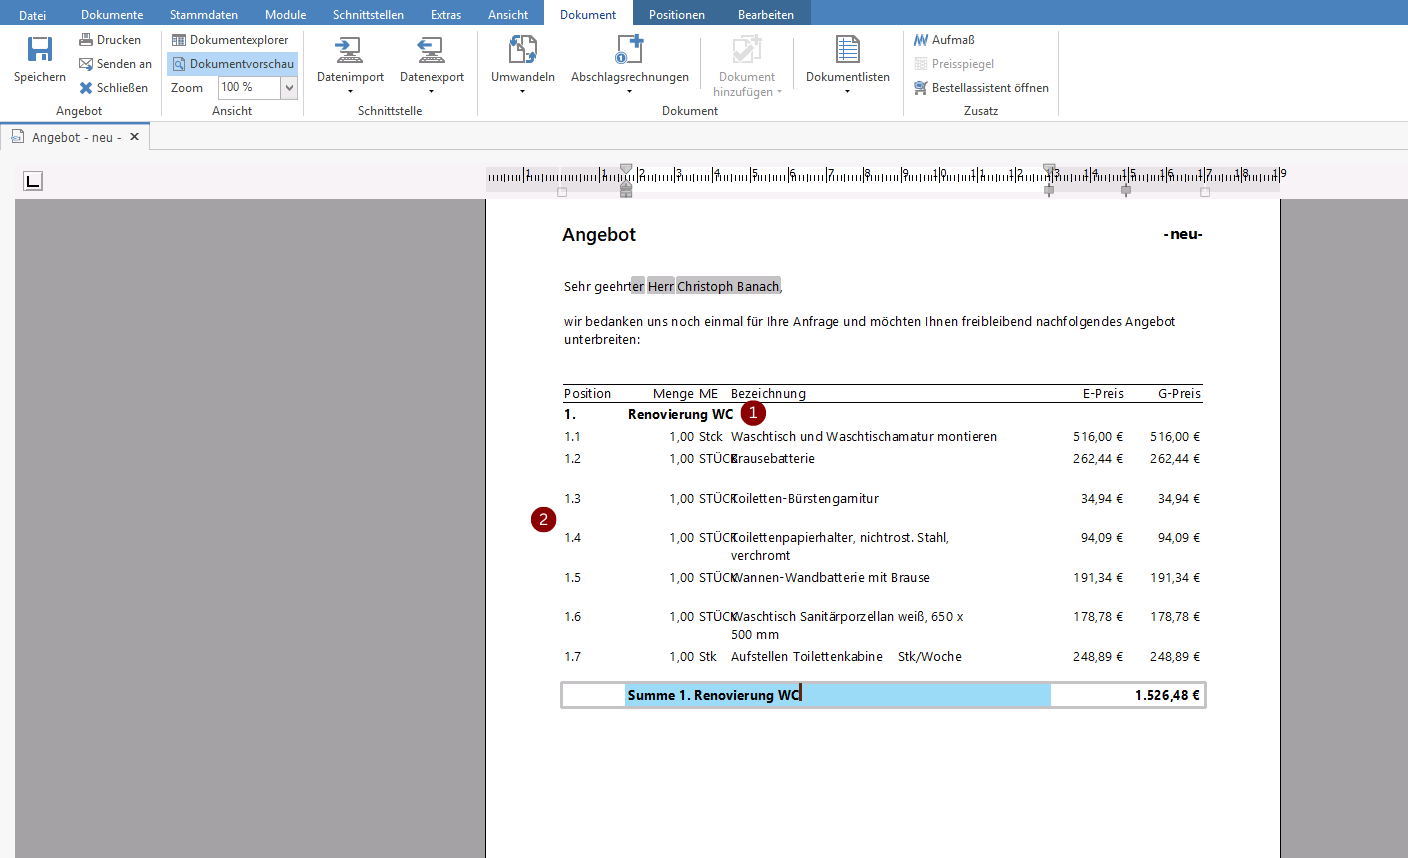
Task: Click the Drucken printer icon
Action: pos(86,40)
